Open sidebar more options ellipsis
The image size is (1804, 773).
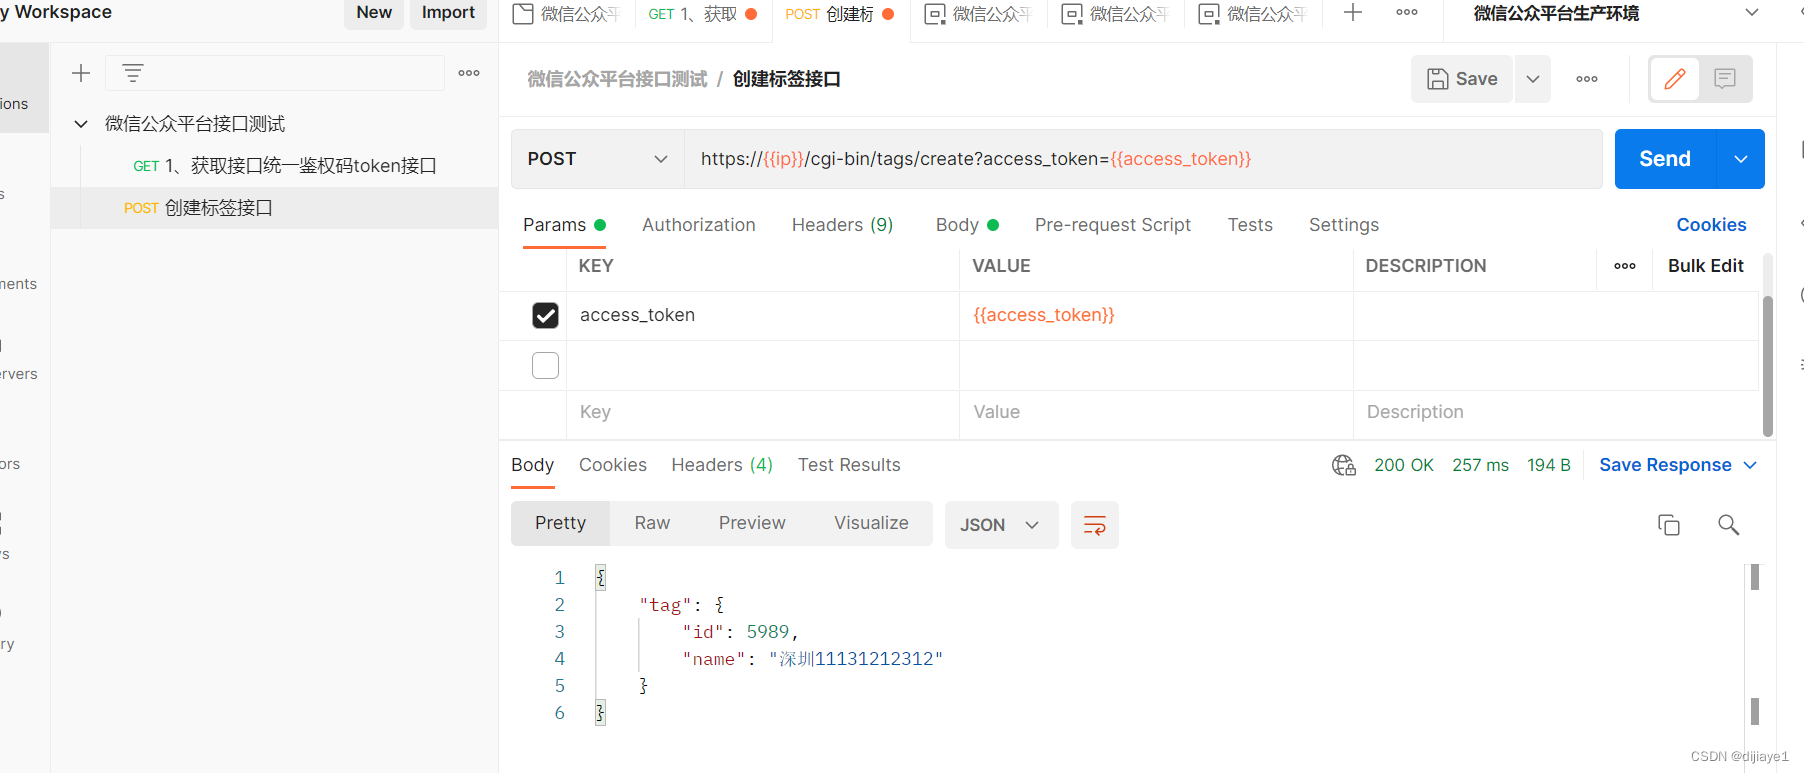click(x=469, y=73)
